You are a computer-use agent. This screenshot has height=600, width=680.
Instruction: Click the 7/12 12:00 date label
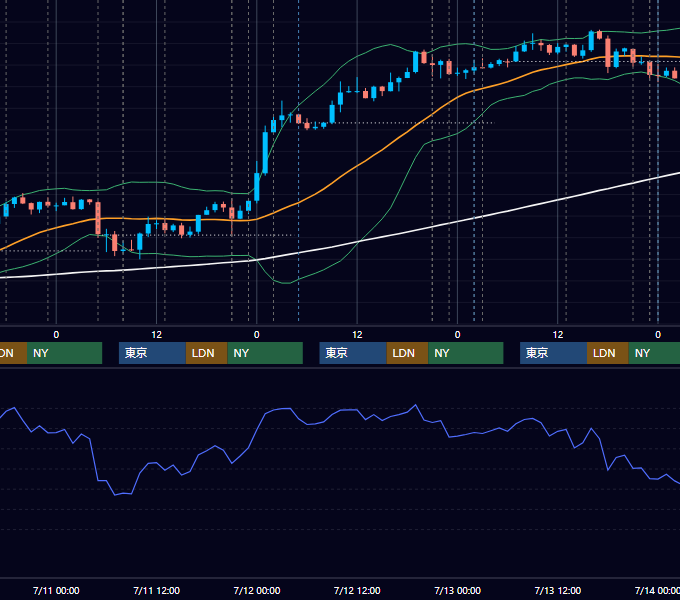(x=357, y=590)
